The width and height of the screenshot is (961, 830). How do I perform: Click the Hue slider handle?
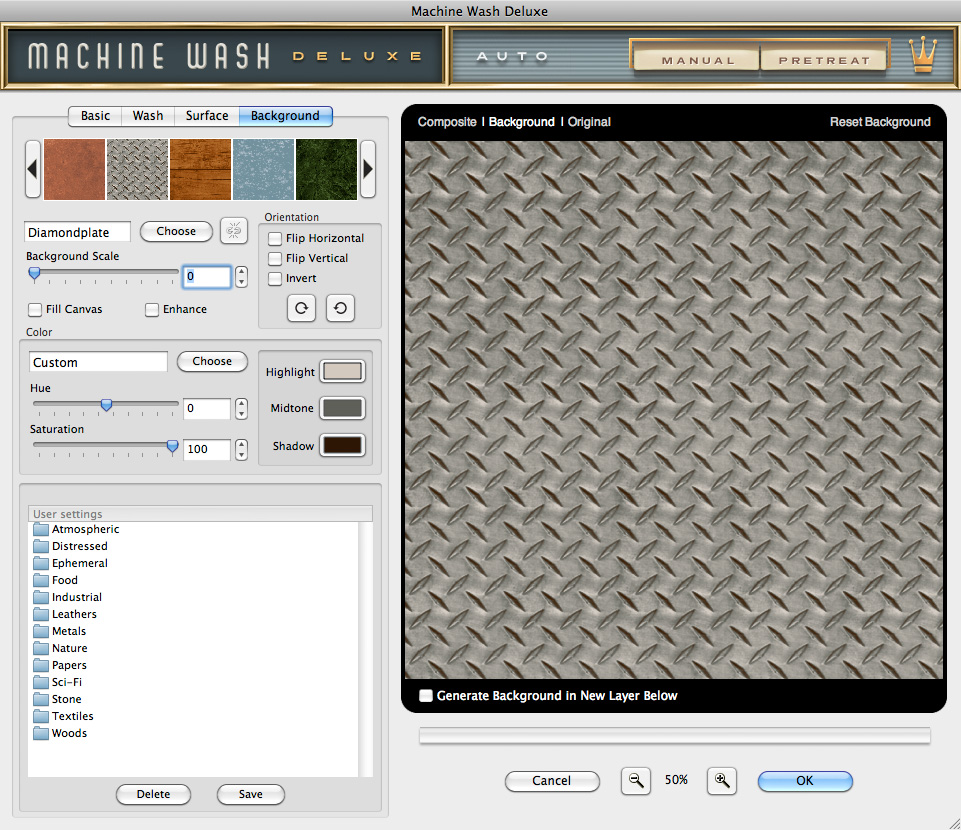(x=107, y=405)
